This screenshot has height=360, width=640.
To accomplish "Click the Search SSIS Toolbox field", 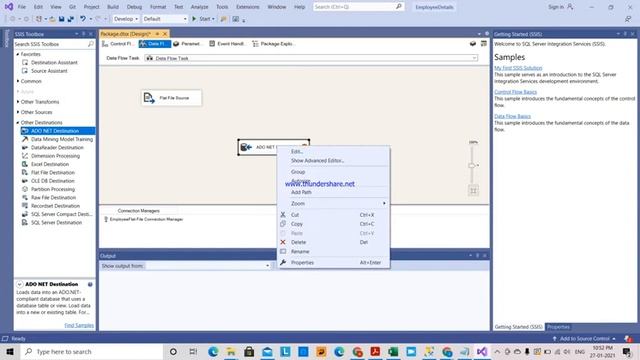I will point(51,44).
